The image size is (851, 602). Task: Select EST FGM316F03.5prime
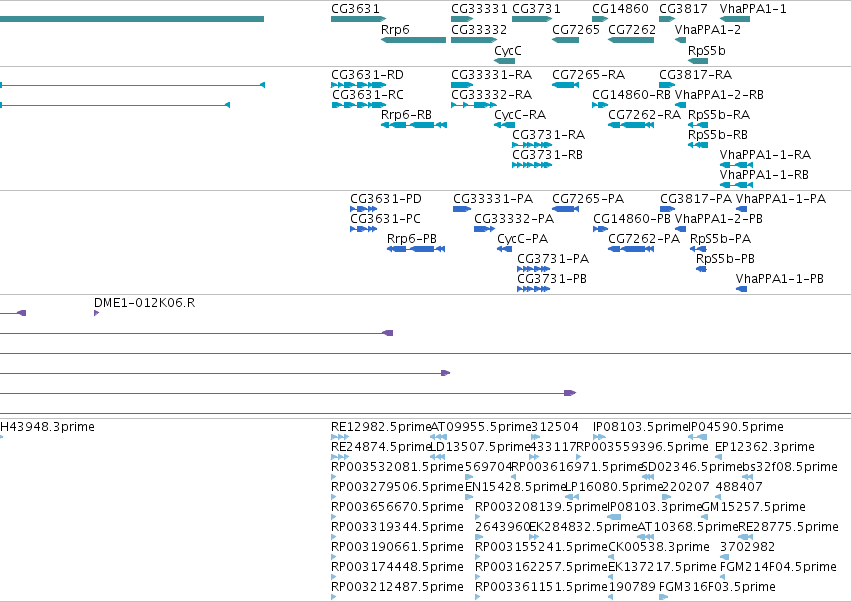(717, 586)
